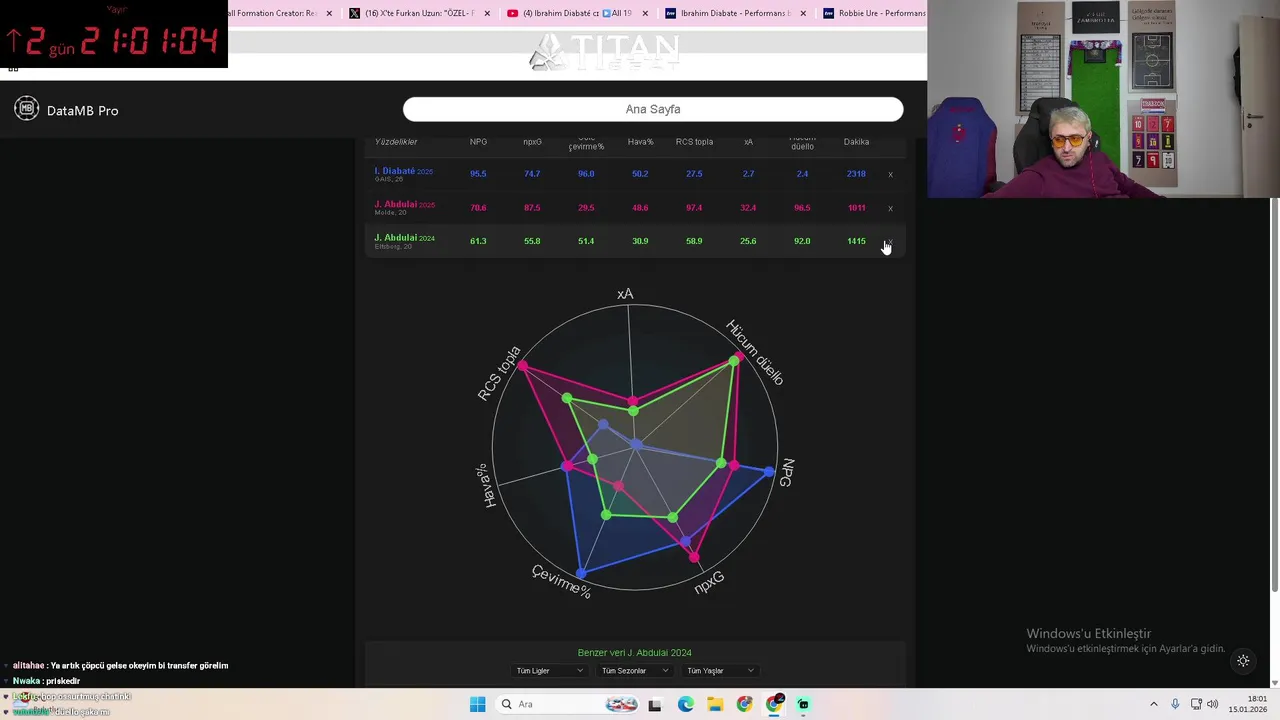This screenshot has height=720, width=1280.
Task: Open the Chrome icon with notification badge
Action: 774,704
